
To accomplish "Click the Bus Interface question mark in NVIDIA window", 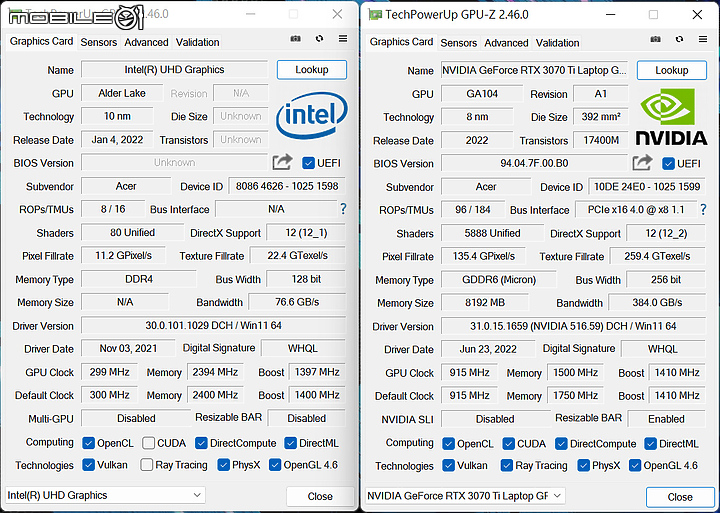I will pos(703,209).
